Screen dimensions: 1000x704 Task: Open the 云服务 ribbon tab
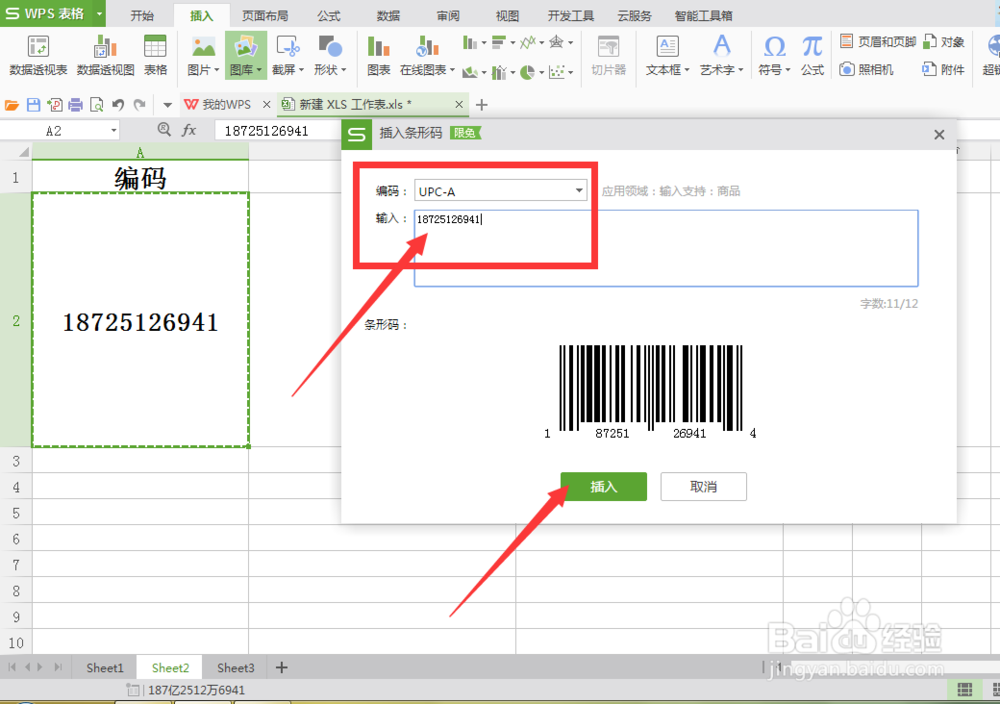tap(635, 16)
